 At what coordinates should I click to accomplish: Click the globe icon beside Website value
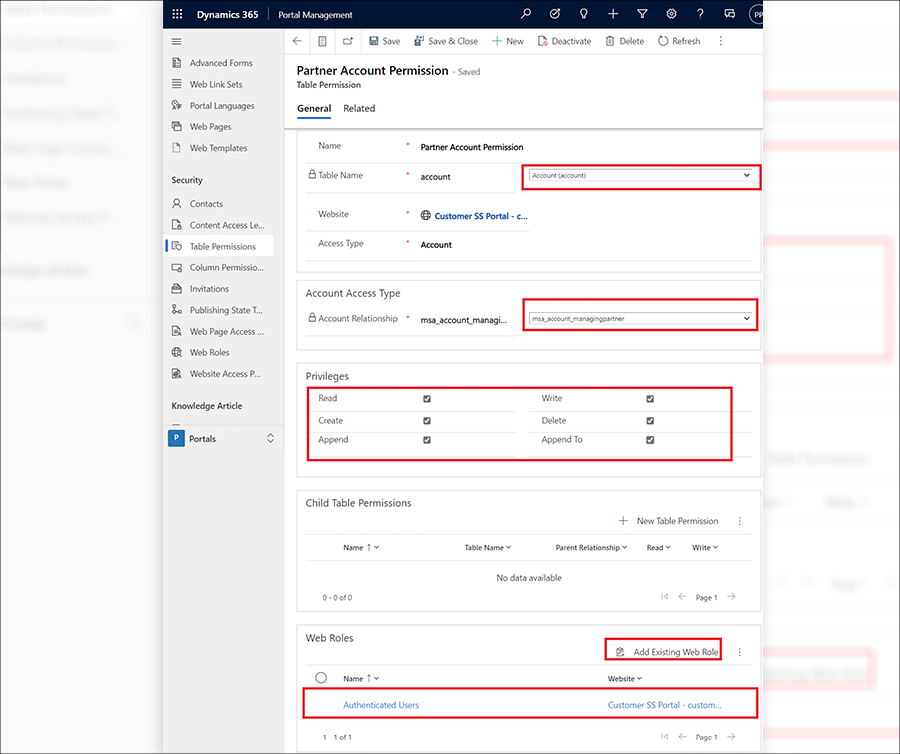(x=425, y=216)
